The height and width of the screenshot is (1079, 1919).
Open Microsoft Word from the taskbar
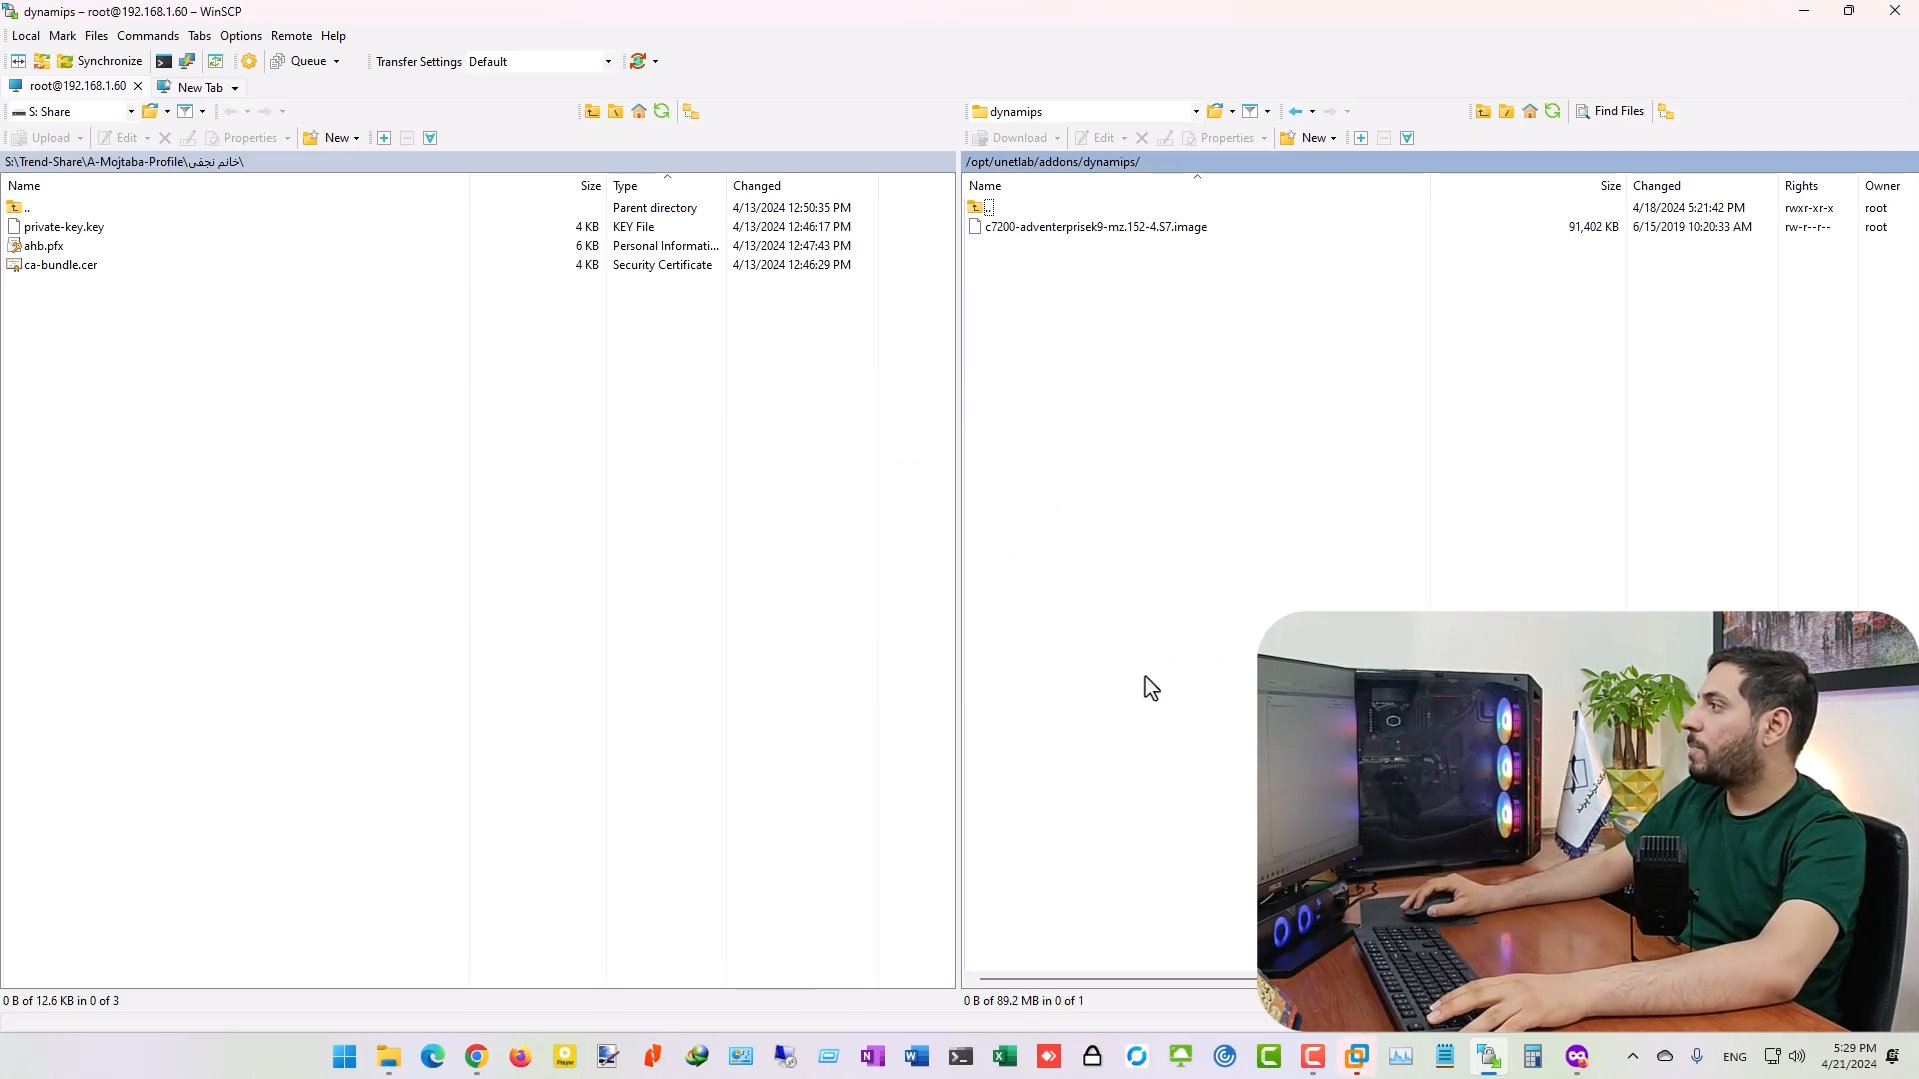(916, 1057)
